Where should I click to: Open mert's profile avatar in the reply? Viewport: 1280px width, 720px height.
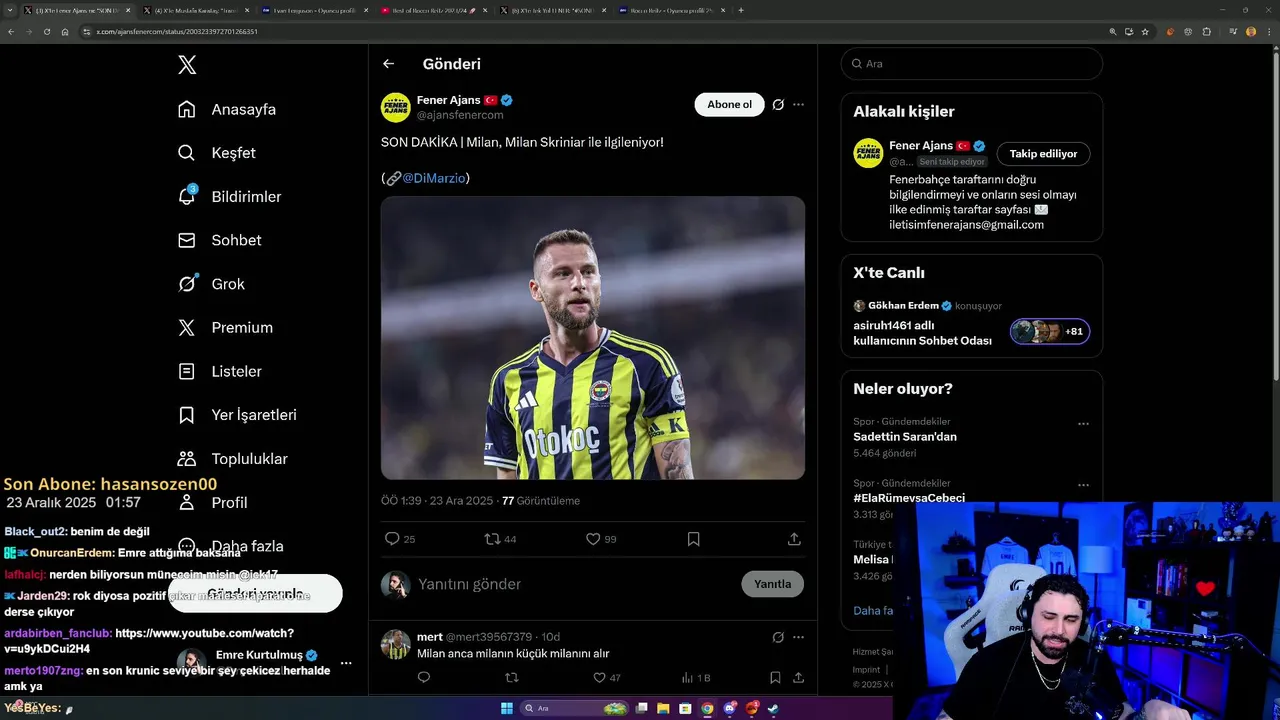tap(396, 645)
